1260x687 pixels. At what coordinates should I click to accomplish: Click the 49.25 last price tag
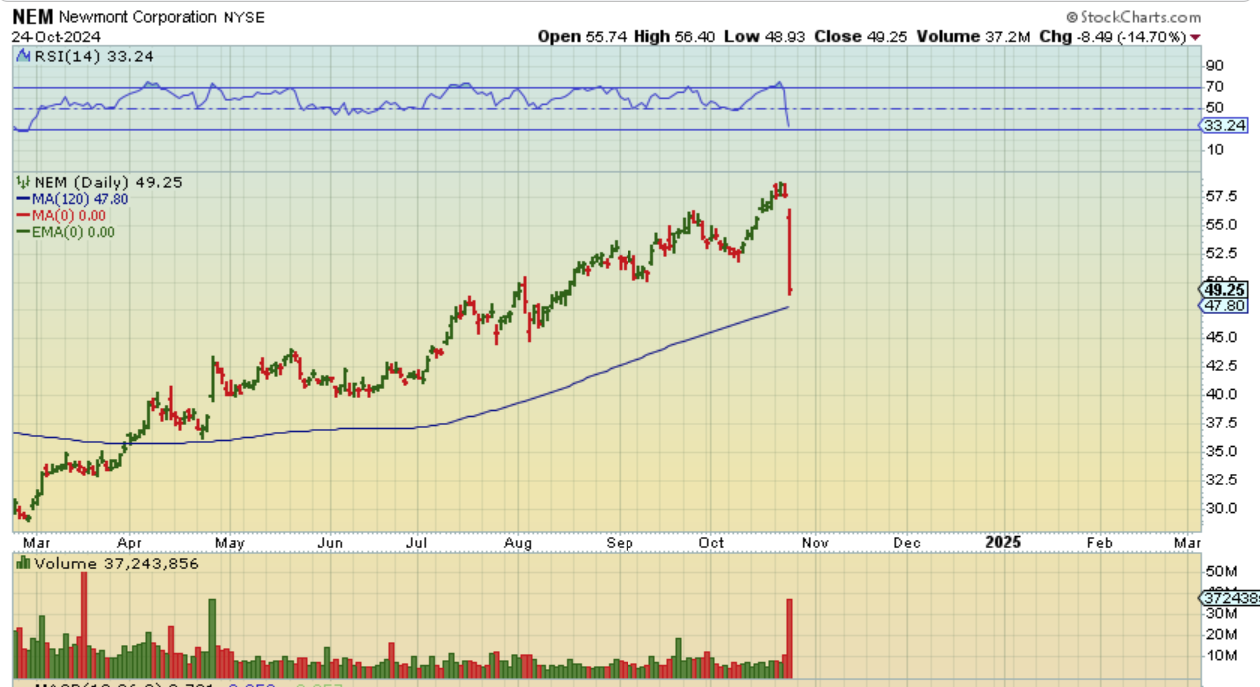click(x=1223, y=289)
